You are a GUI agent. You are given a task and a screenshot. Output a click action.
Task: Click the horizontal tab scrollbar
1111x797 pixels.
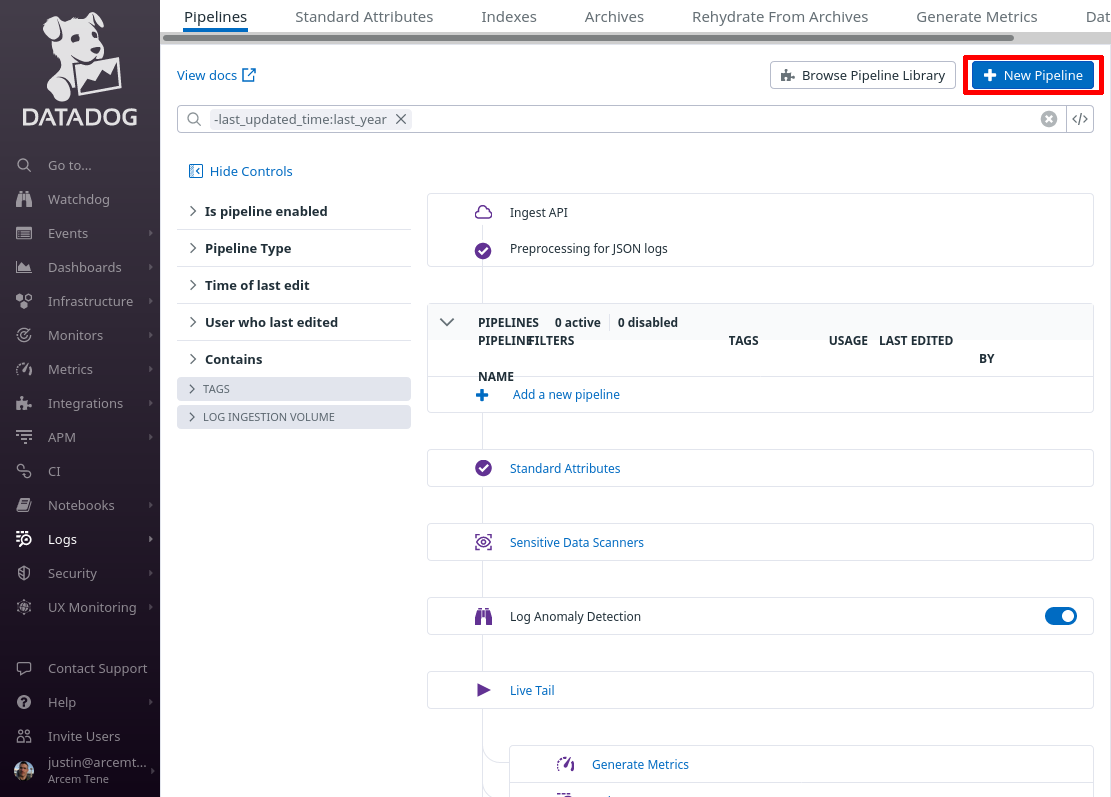point(588,38)
